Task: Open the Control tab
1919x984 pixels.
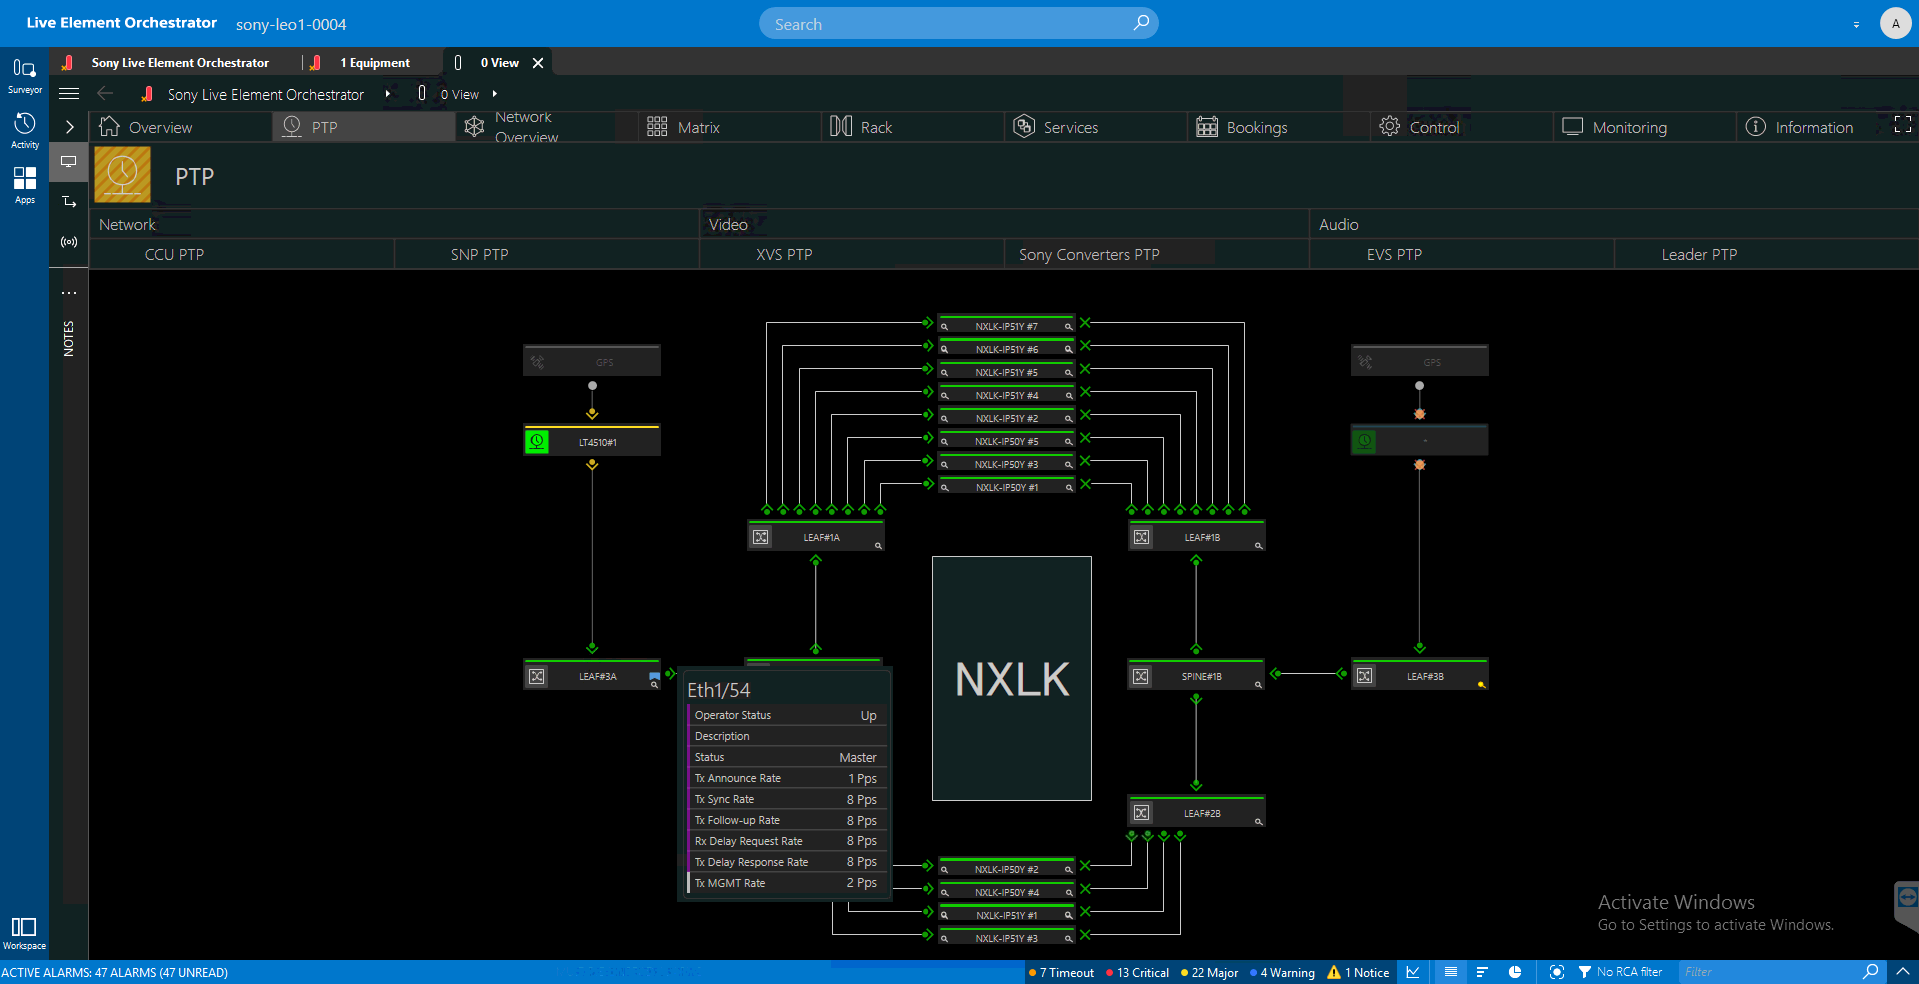Action: click(x=1461, y=127)
